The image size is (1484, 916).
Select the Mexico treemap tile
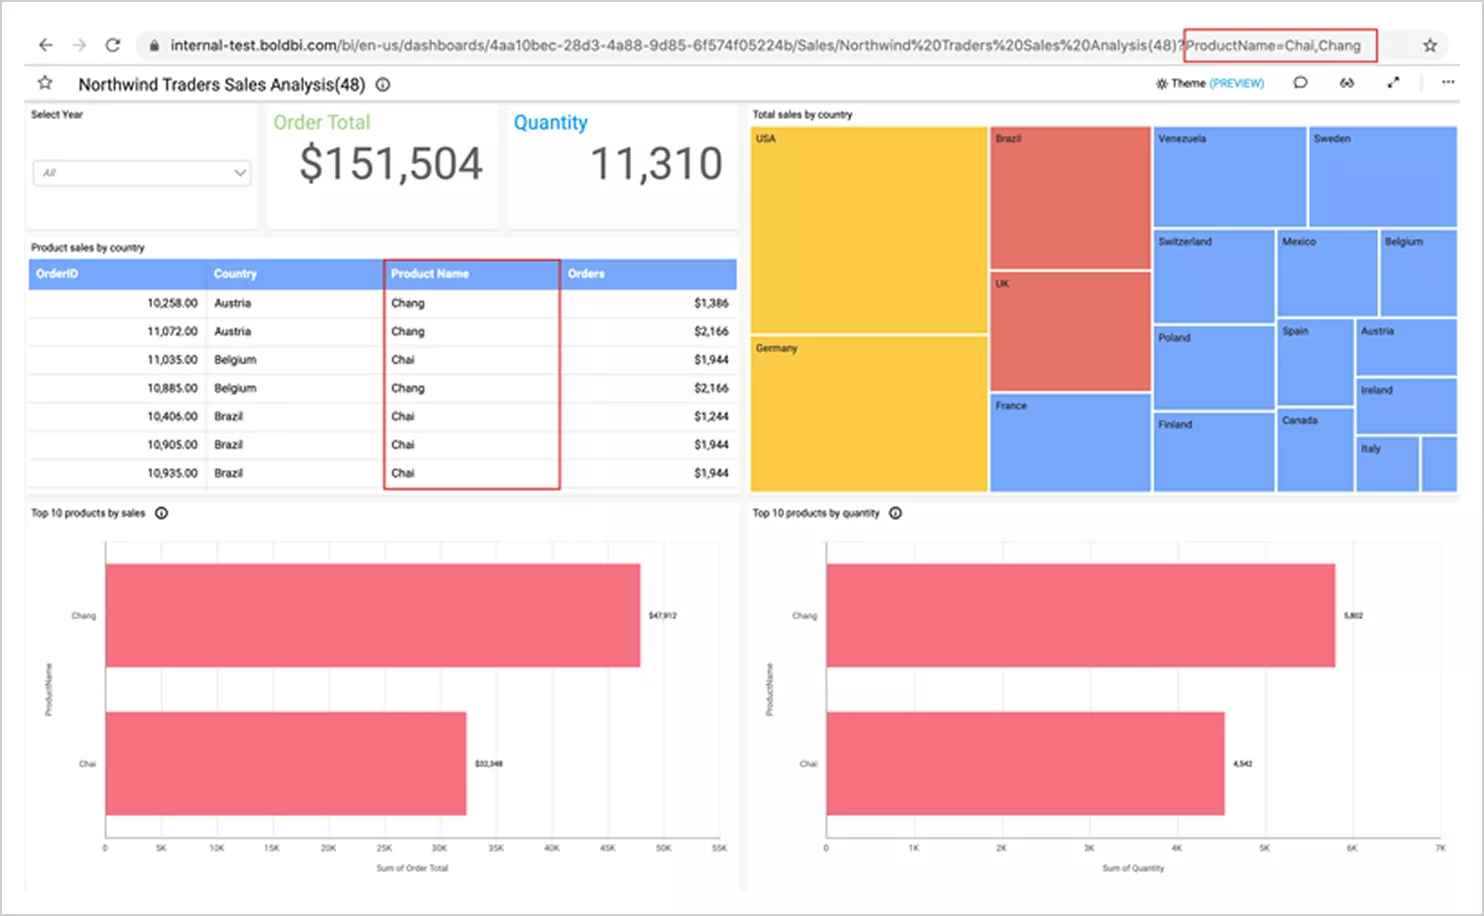click(x=1327, y=273)
